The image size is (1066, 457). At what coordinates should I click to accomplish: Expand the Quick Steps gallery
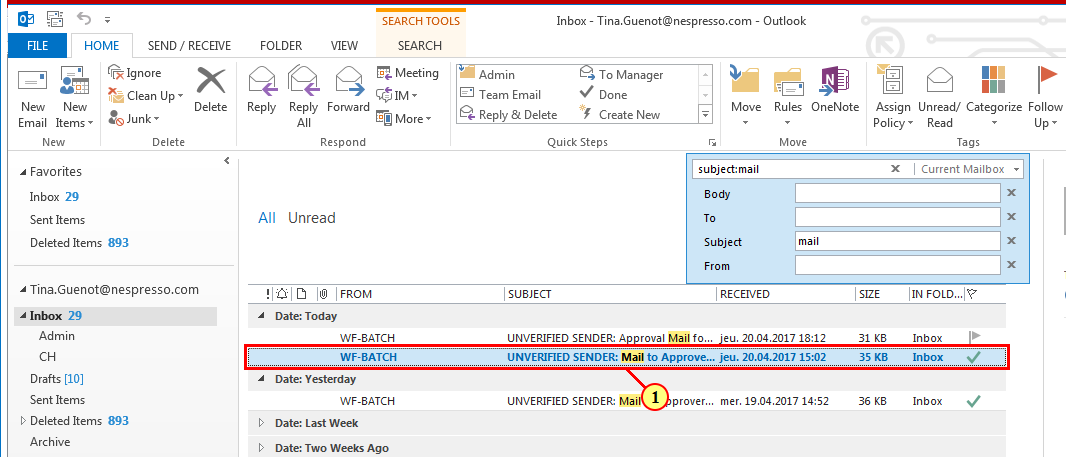tap(706, 115)
